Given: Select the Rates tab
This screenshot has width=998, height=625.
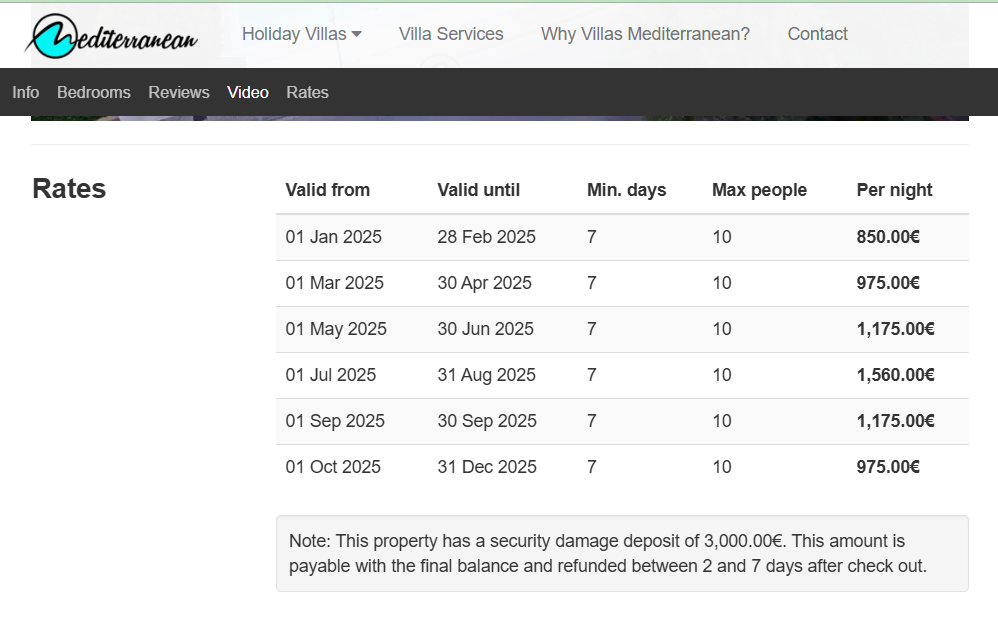Looking at the screenshot, I should pos(307,92).
